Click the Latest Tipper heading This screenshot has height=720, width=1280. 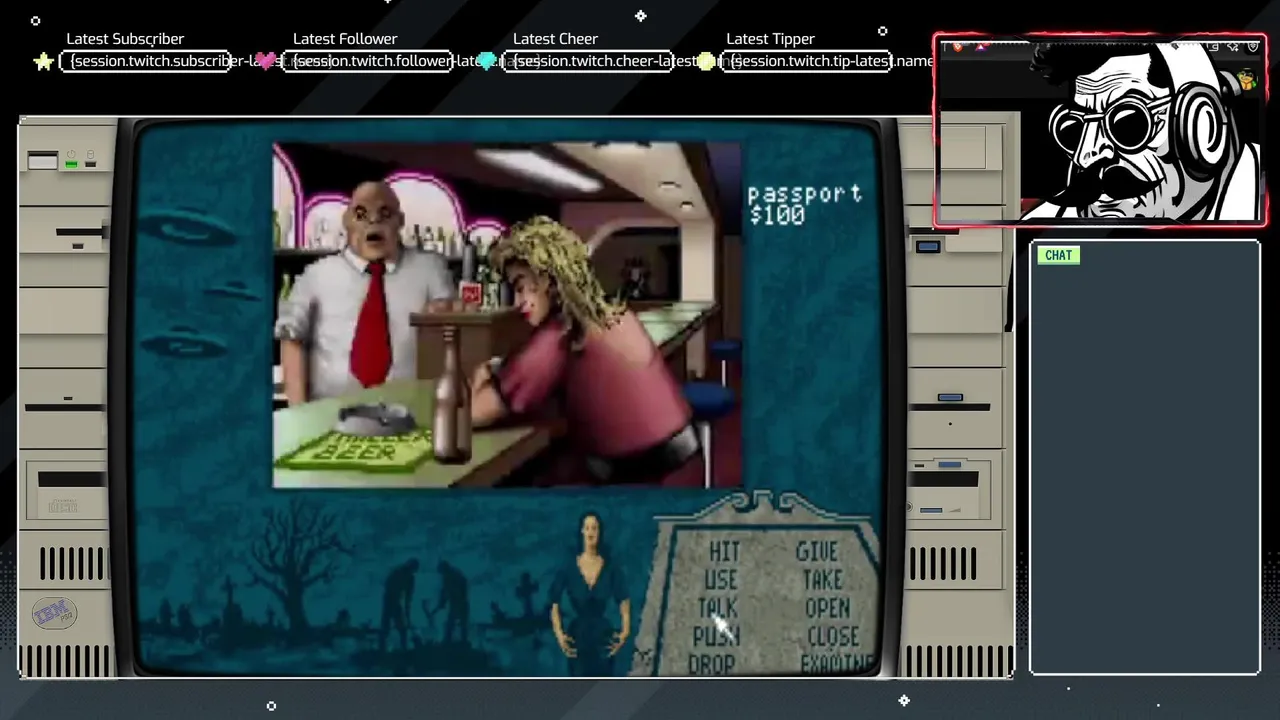click(770, 39)
